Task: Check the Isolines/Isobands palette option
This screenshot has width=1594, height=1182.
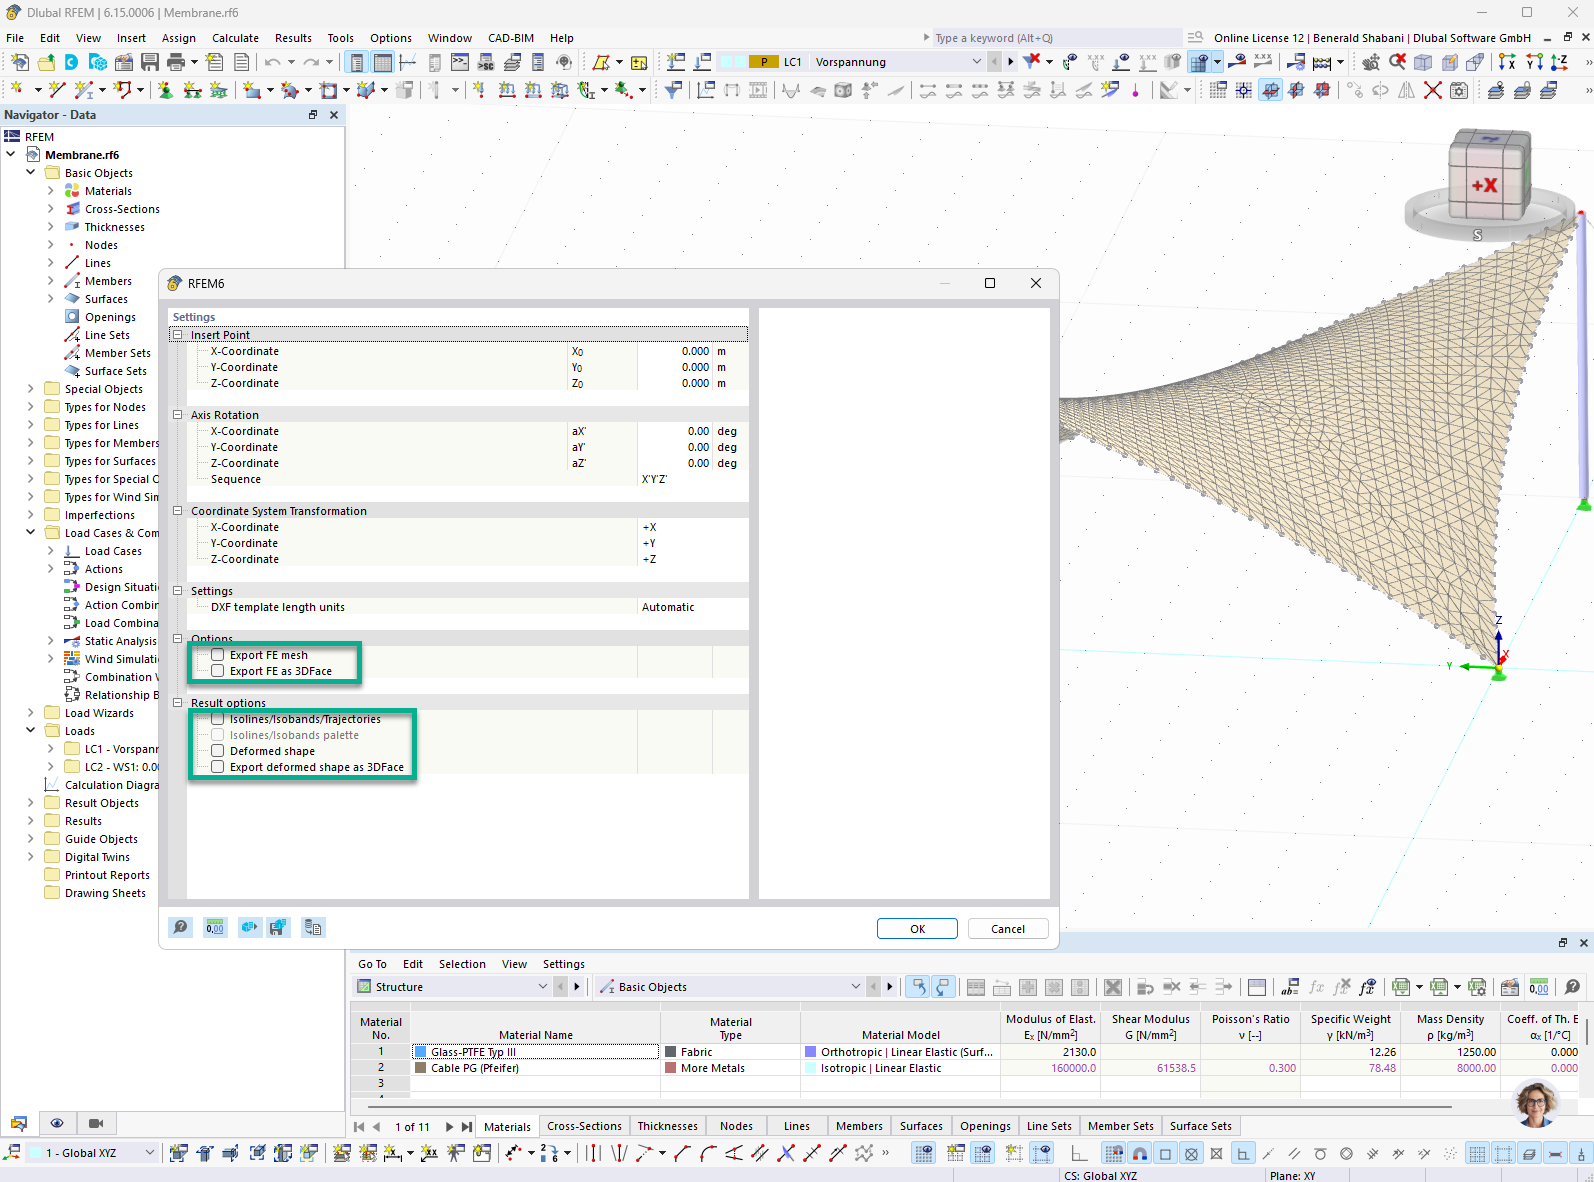Action: click(217, 735)
